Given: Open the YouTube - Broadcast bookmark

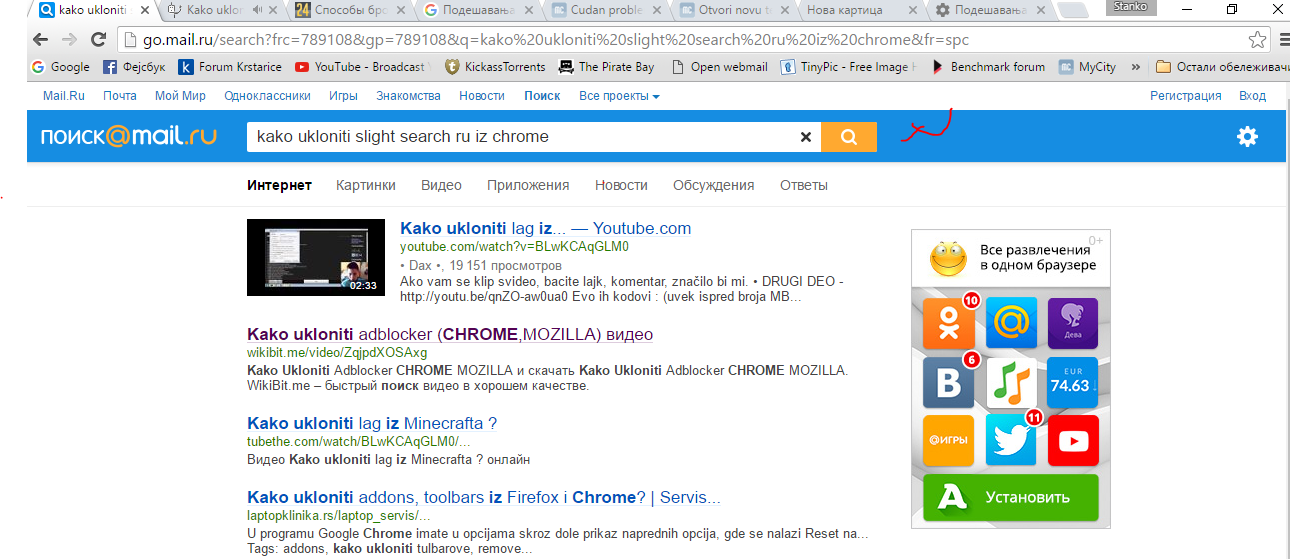Looking at the screenshot, I should 361,67.
